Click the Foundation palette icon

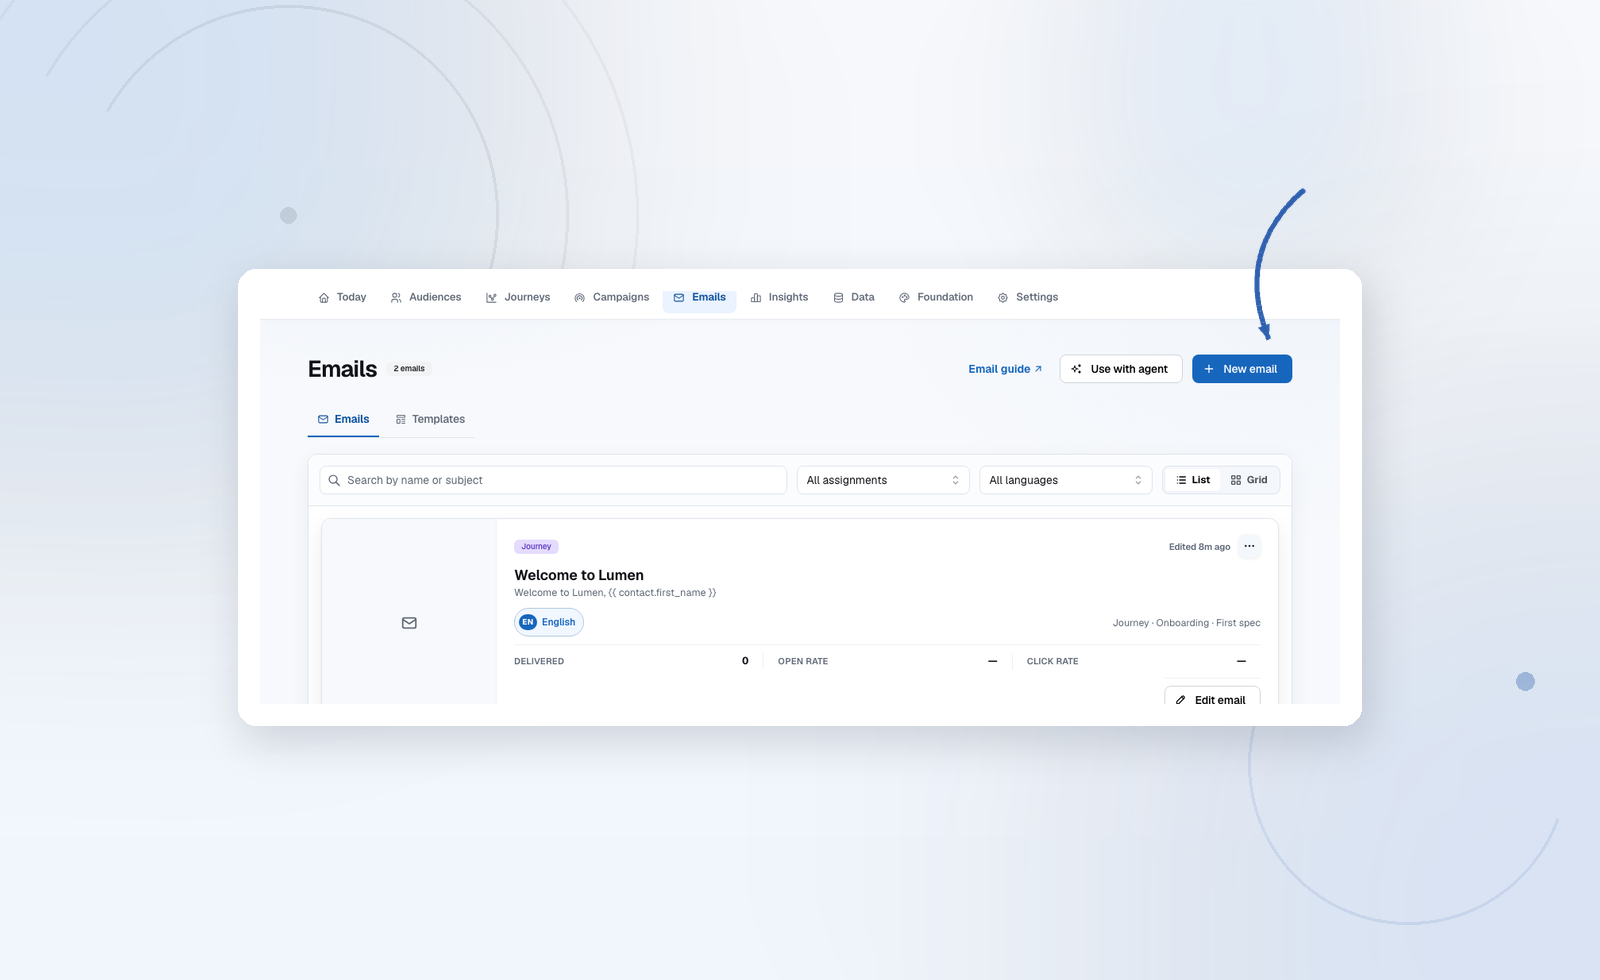click(x=904, y=298)
